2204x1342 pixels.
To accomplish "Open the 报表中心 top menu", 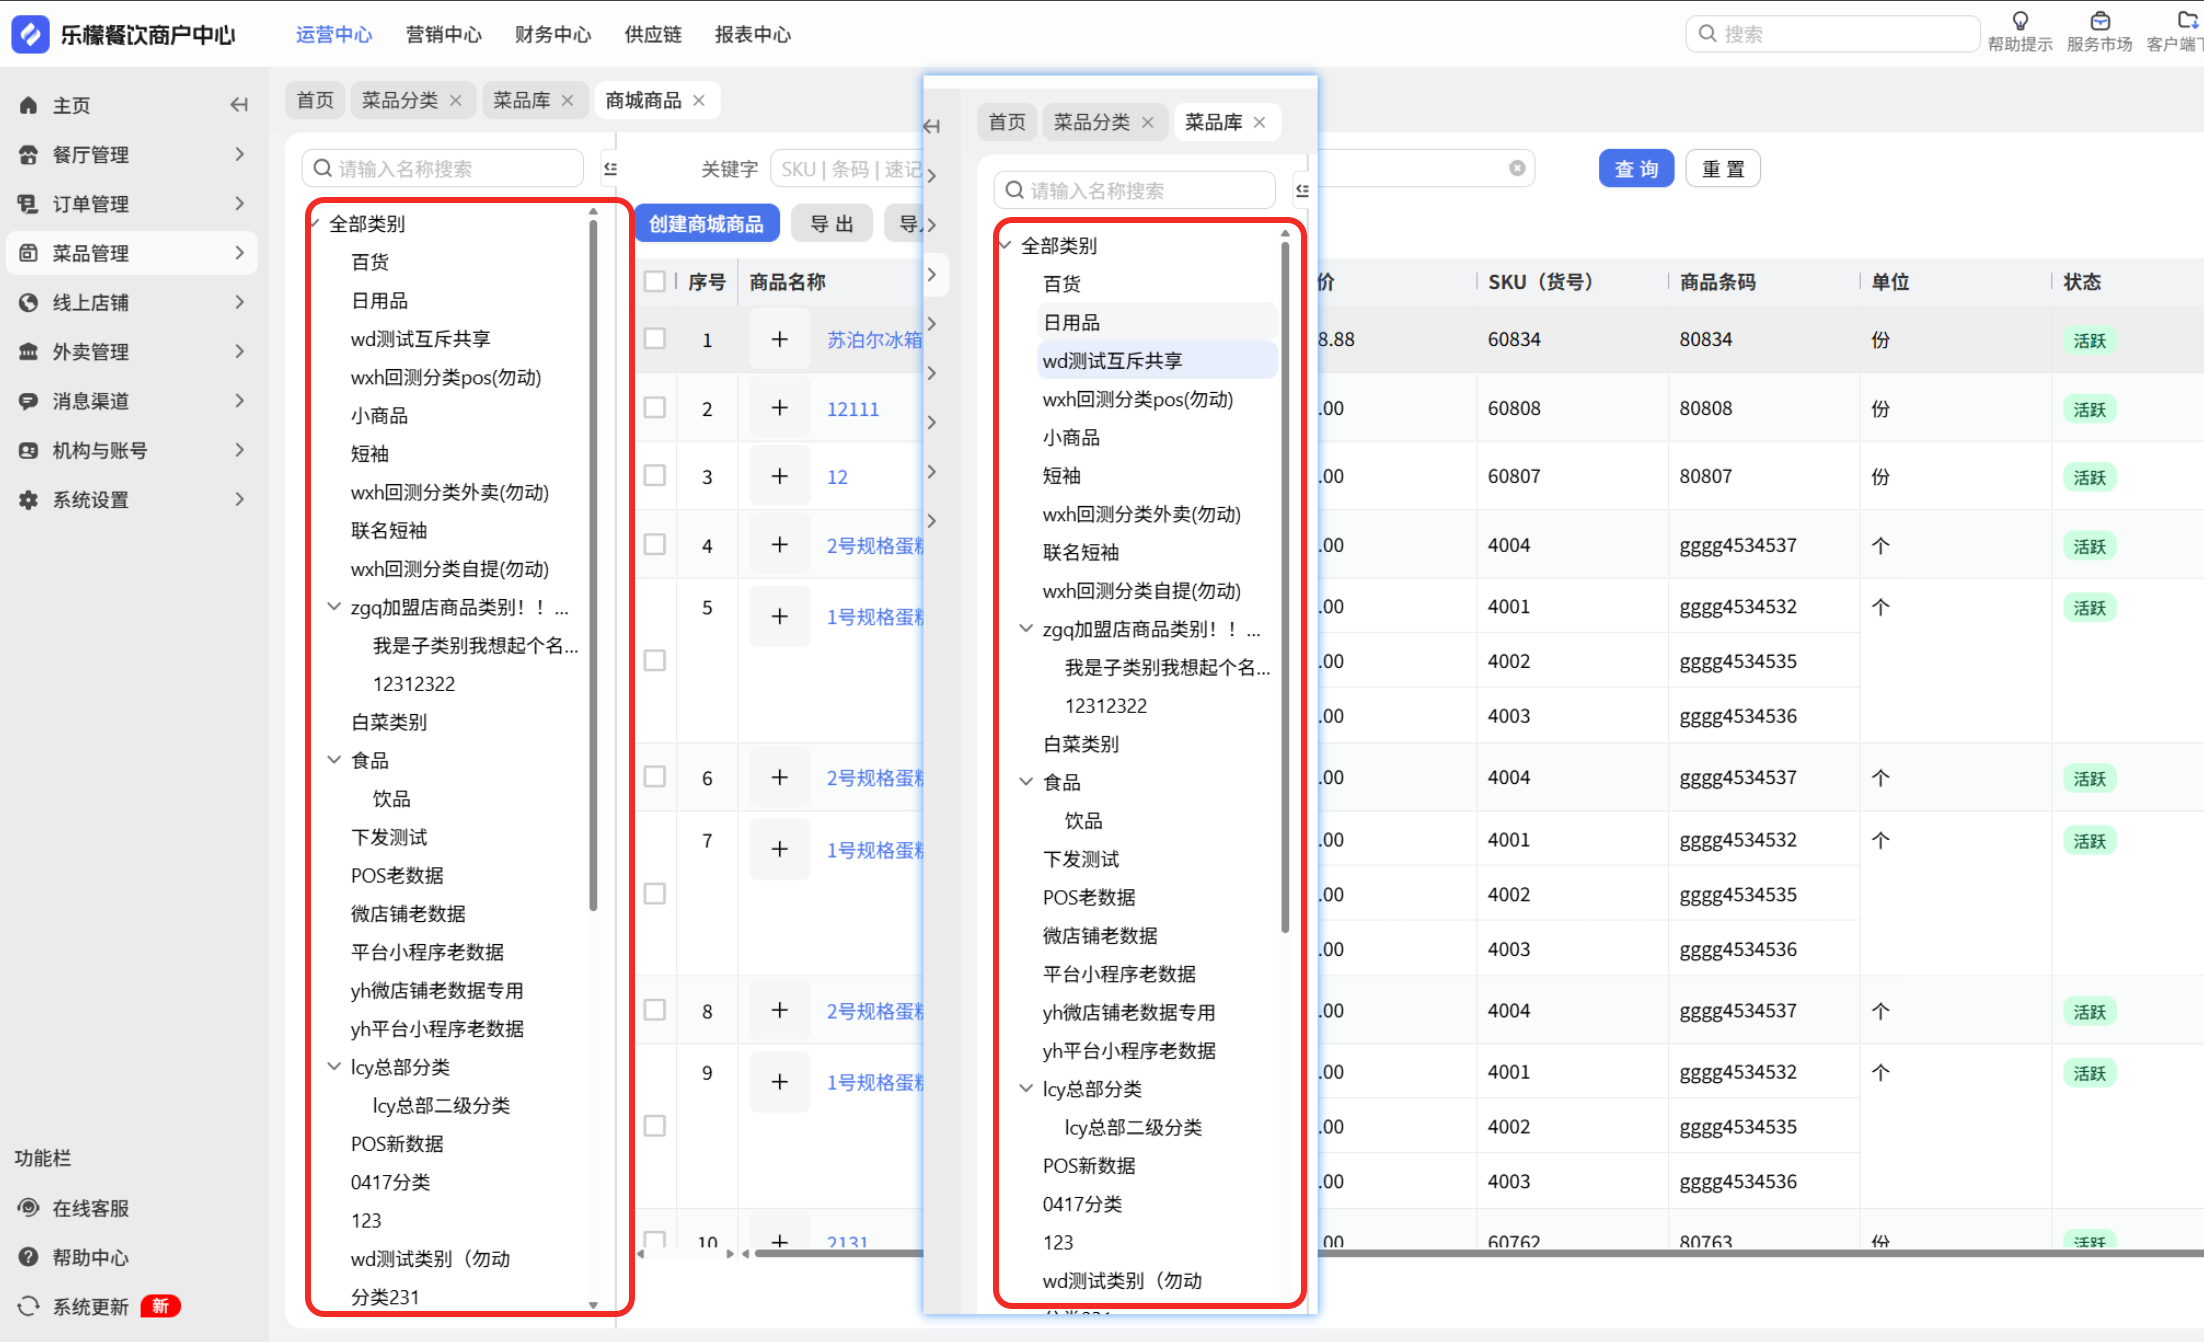I will tap(753, 35).
